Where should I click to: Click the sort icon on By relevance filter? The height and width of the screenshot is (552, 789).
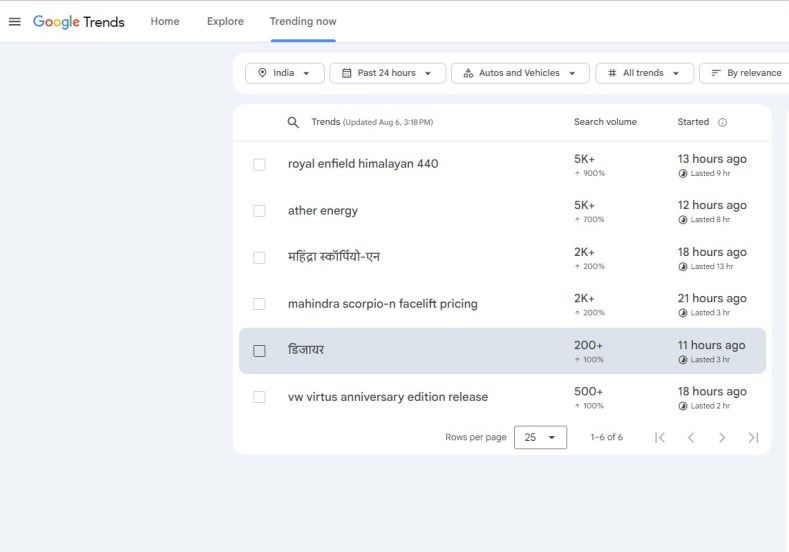[716, 73]
